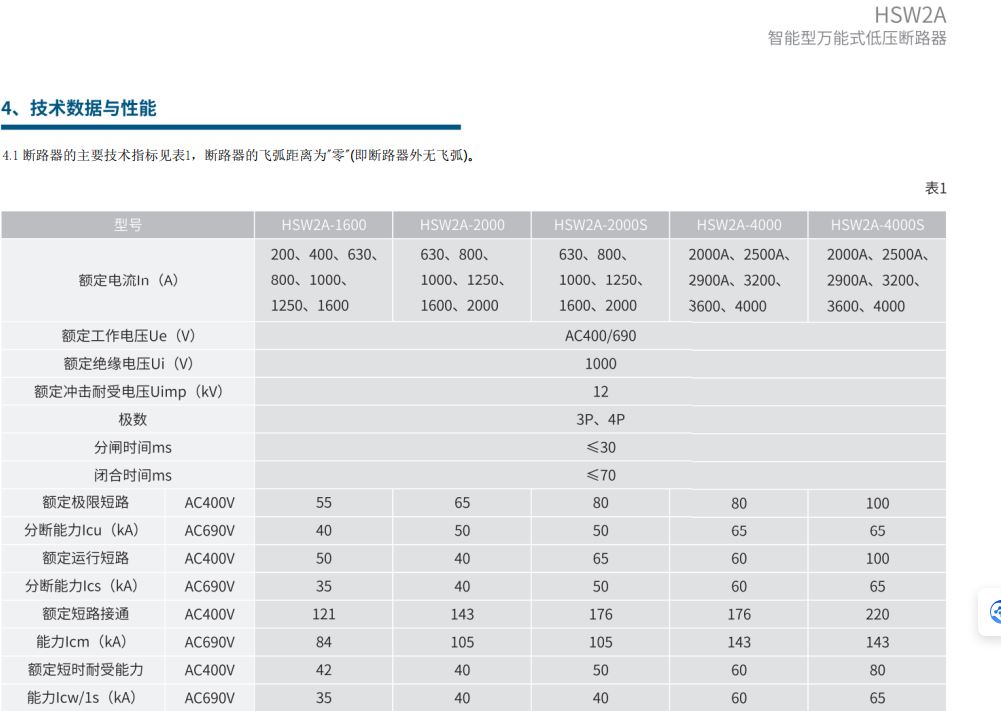Click AC400V in the 额定运行短路 row
1001x711 pixels.
click(209, 558)
